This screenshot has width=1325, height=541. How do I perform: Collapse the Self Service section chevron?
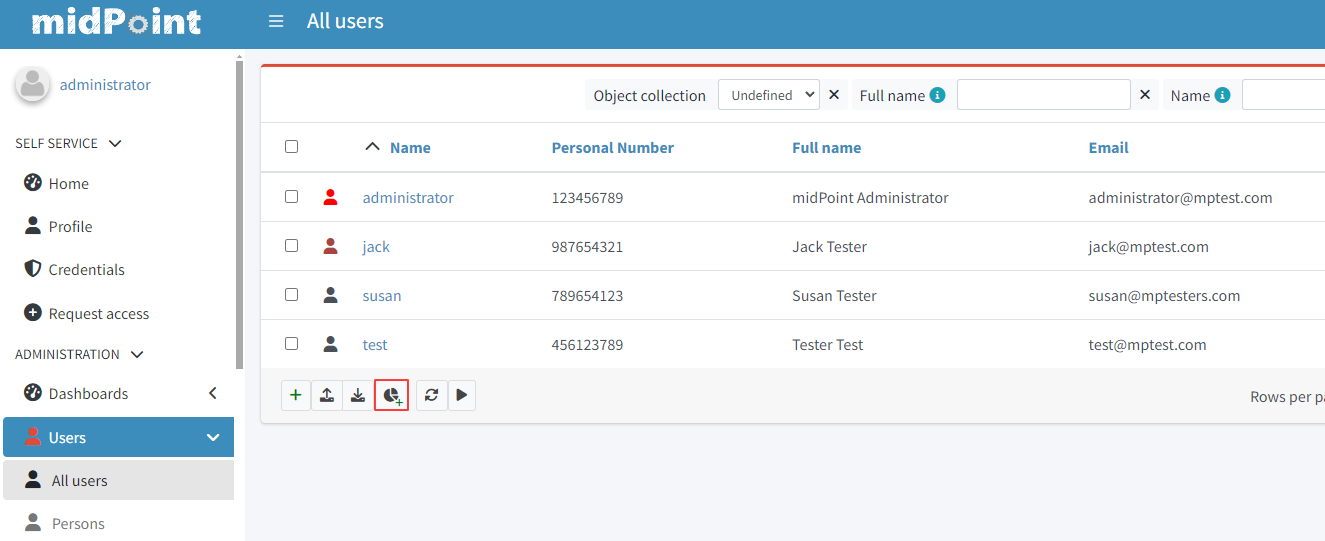(115, 144)
